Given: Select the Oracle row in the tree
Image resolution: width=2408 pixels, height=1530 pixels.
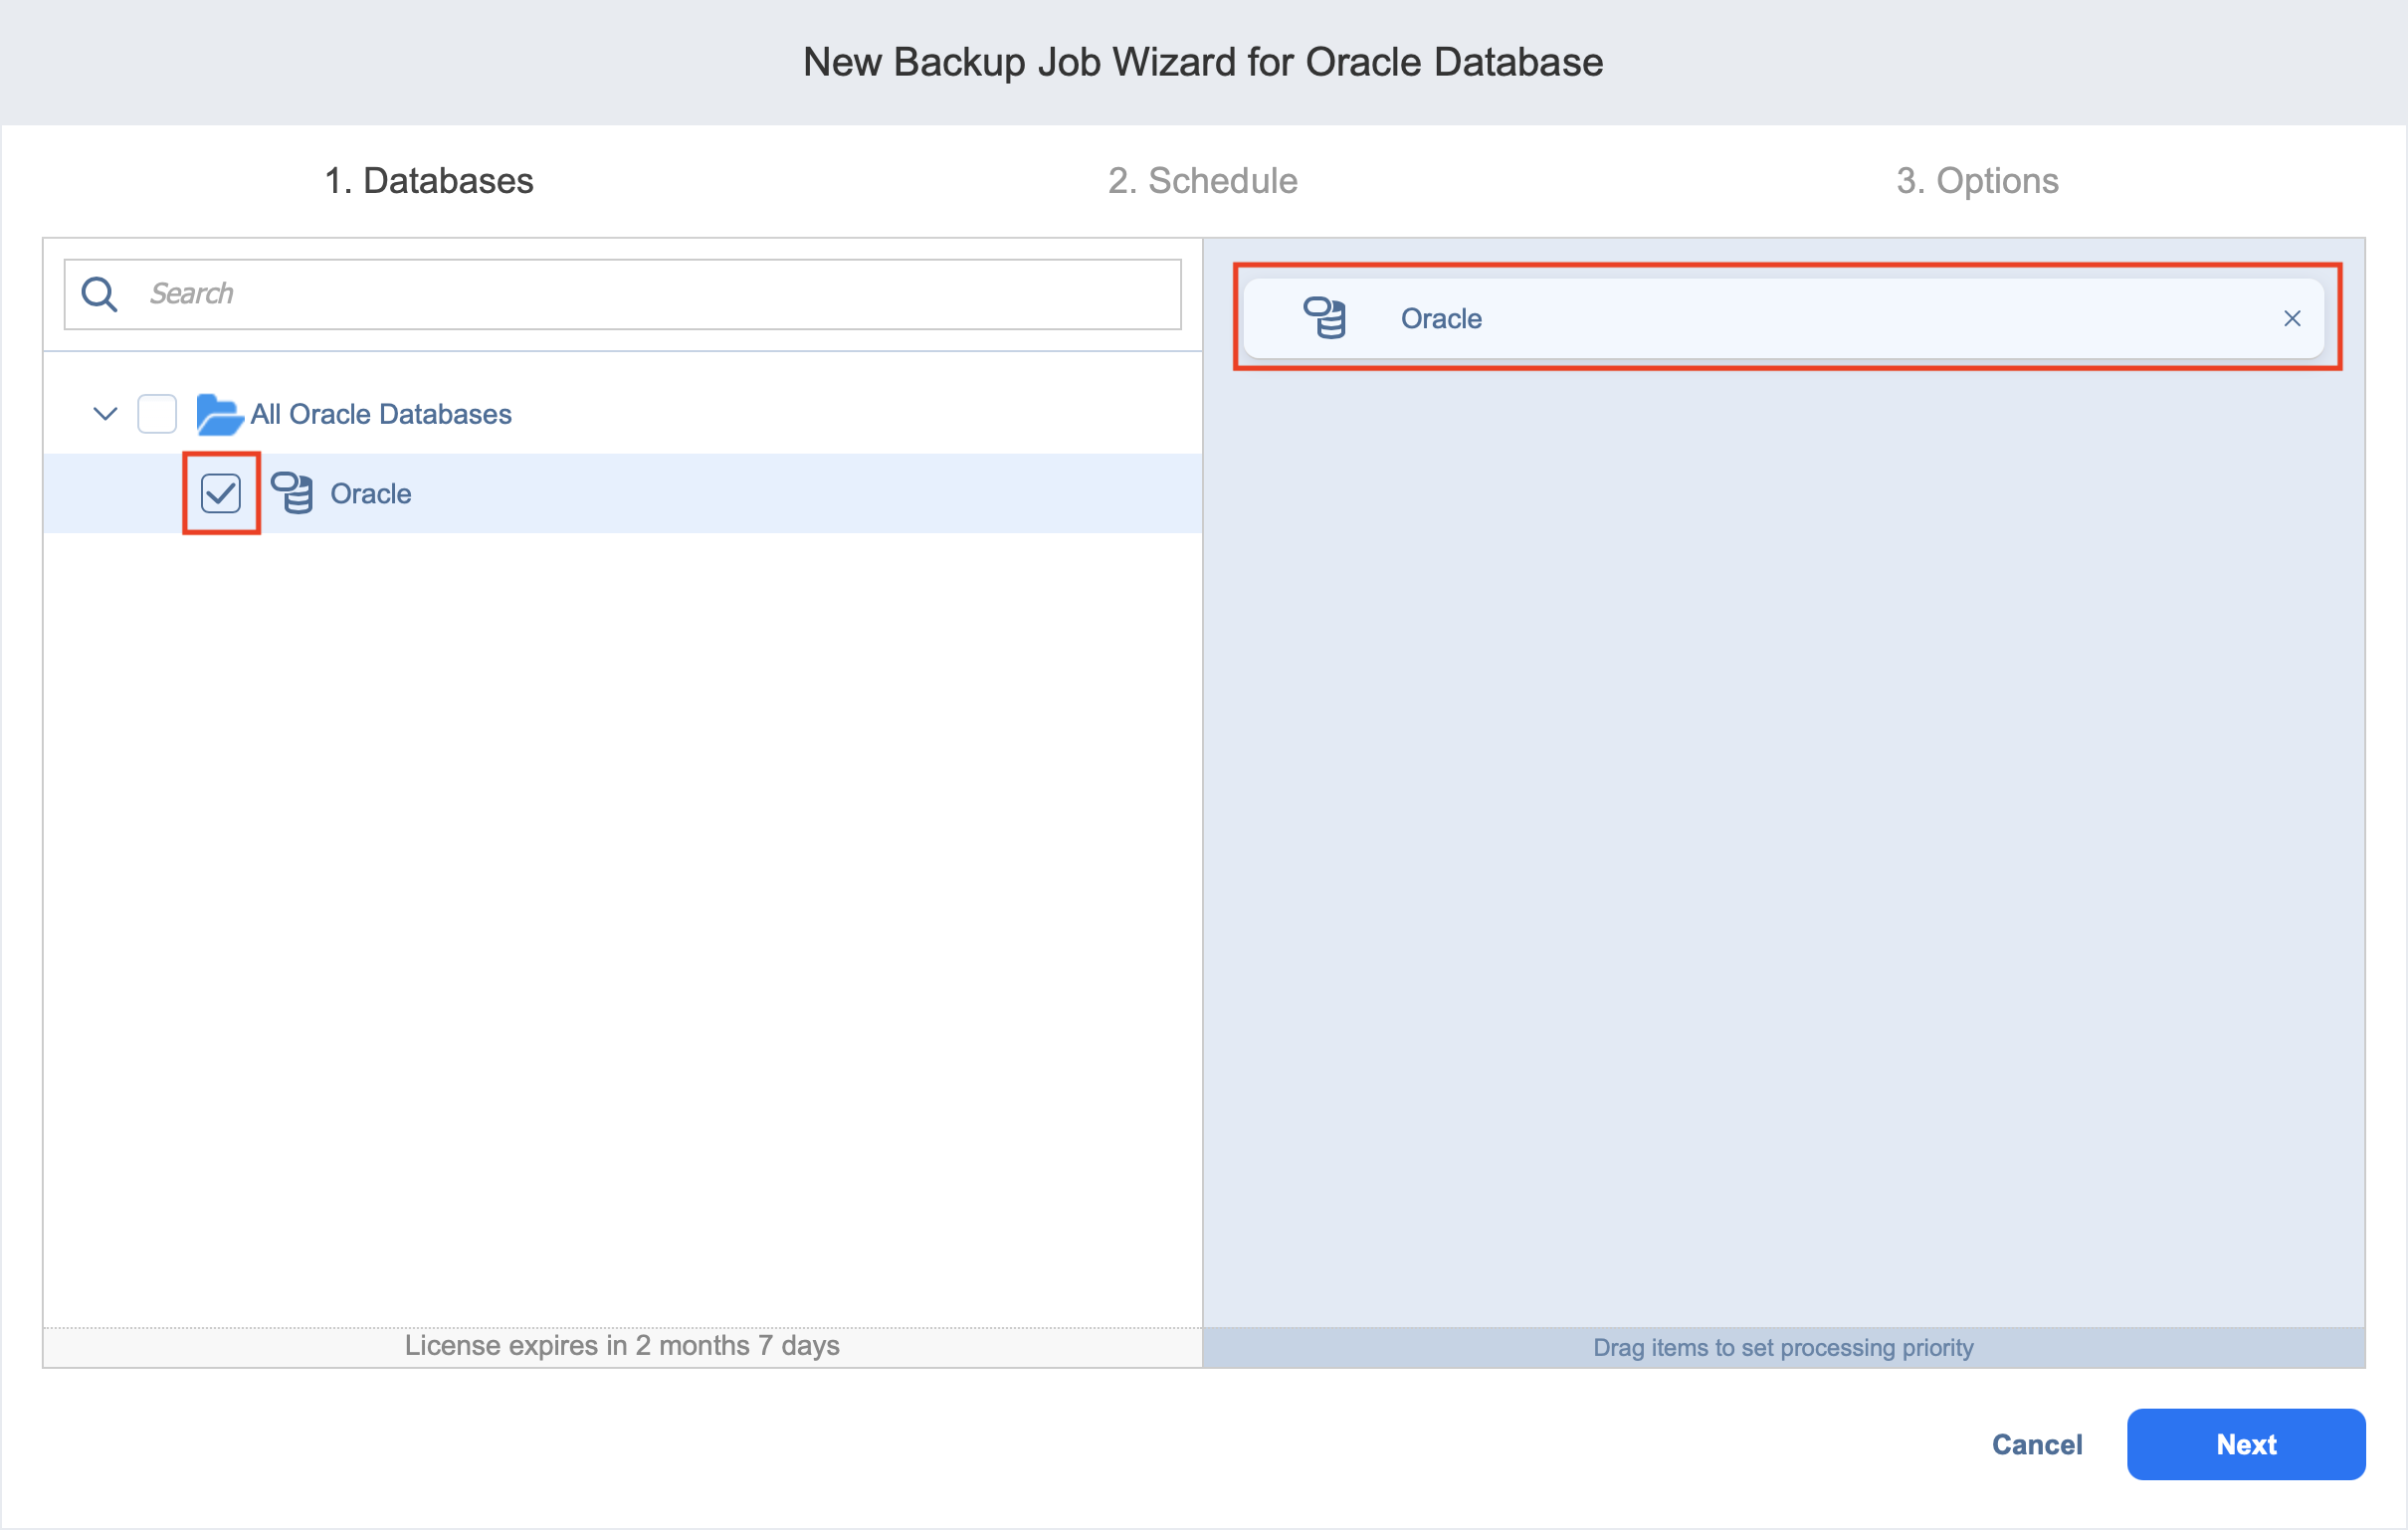Looking at the screenshot, I should tap(371, 494).
